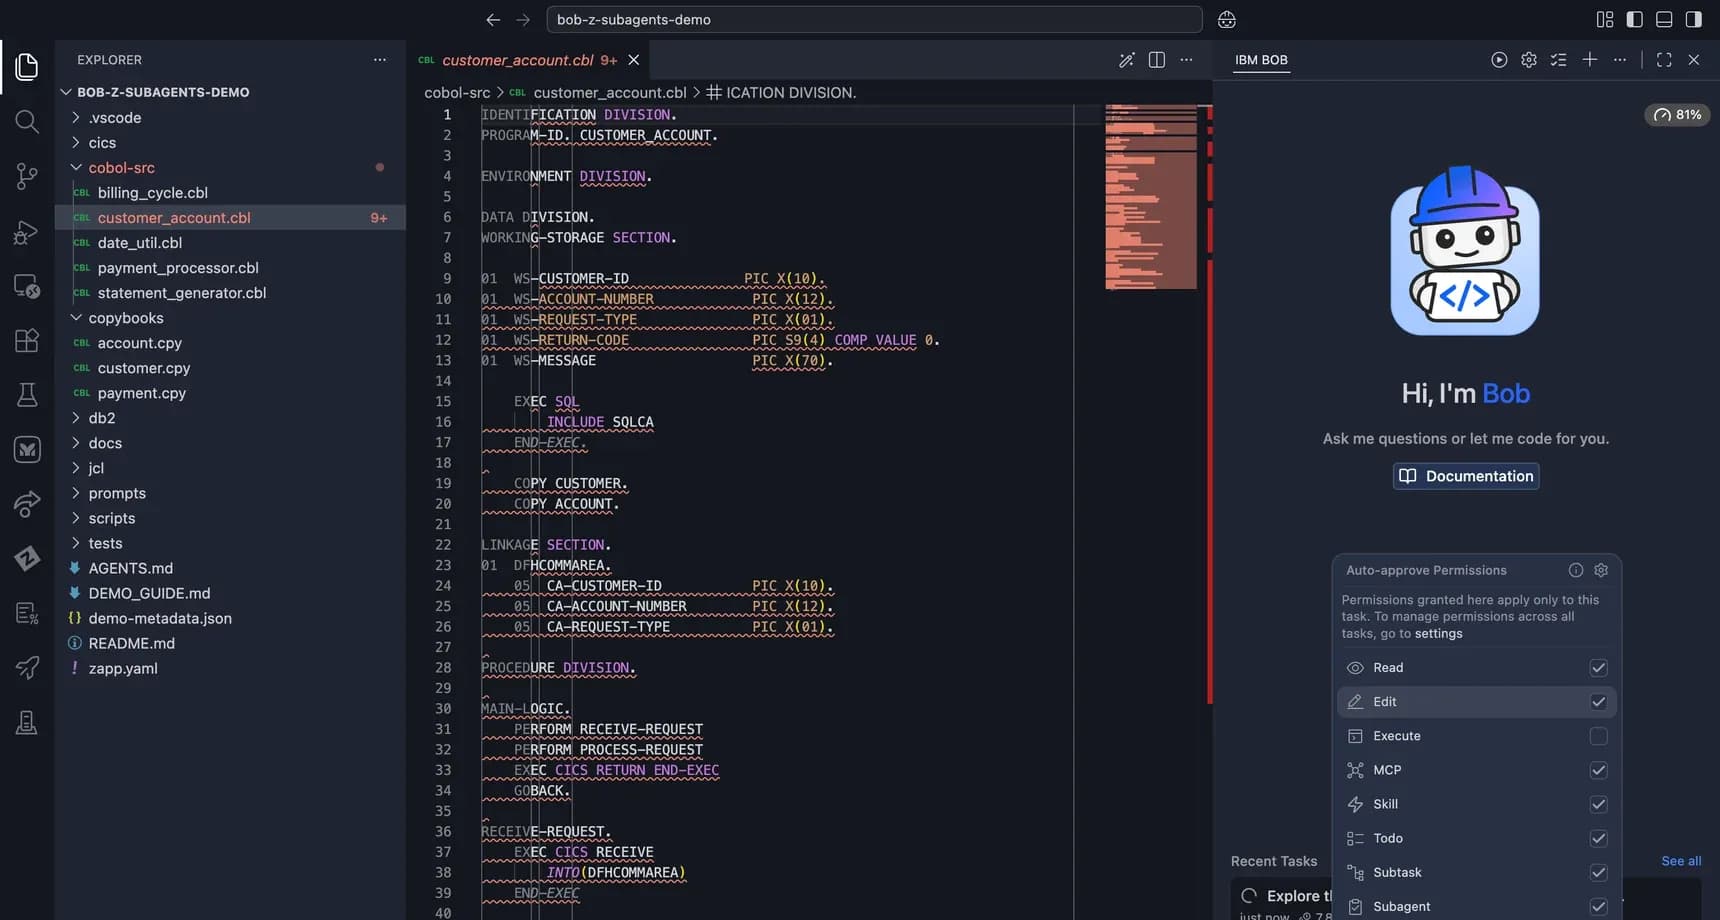Collapse the cobol-src folder
Viewport: 1720px width, 920px height.
coord(230,168)
